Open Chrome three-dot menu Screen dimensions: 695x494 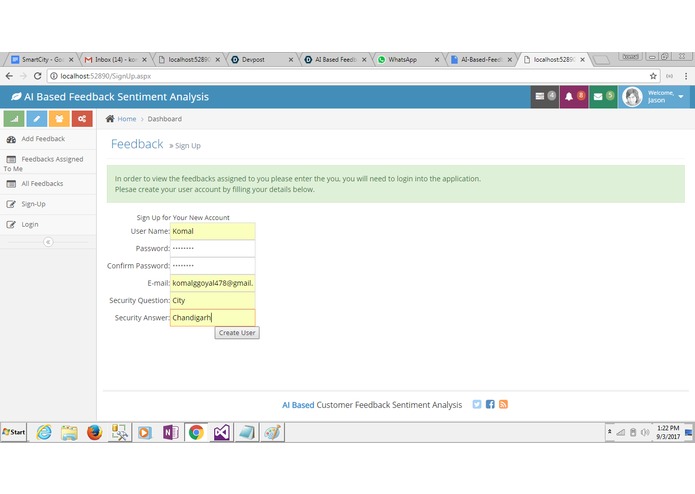[686, 76]
